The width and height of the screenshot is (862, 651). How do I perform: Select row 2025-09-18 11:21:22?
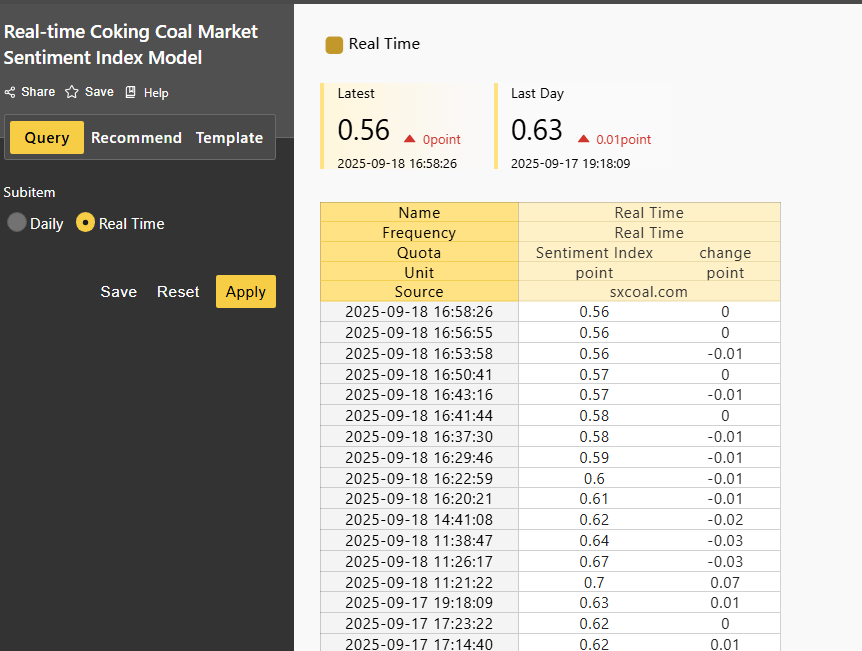click(x=419, y=582)
